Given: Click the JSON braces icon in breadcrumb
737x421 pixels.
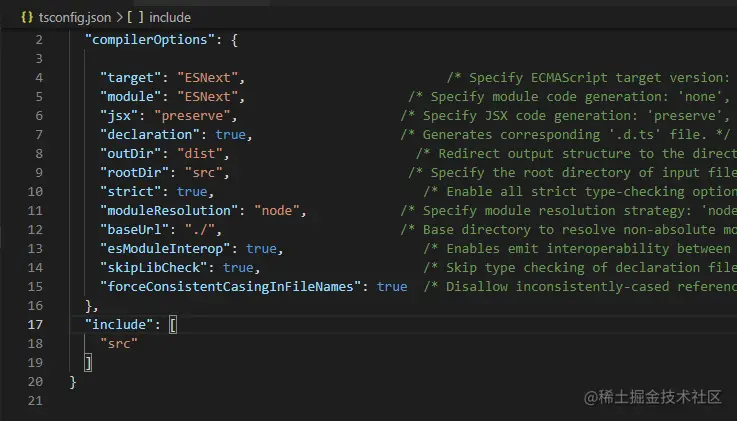Looking at the screenshot, I should (27, 17).
